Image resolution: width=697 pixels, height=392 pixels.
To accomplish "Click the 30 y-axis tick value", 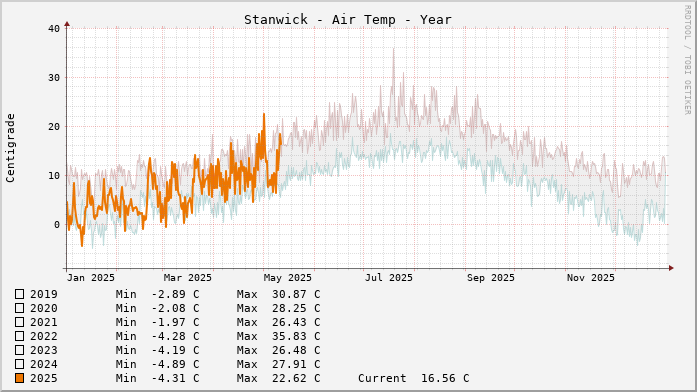I will coord(54,78).
